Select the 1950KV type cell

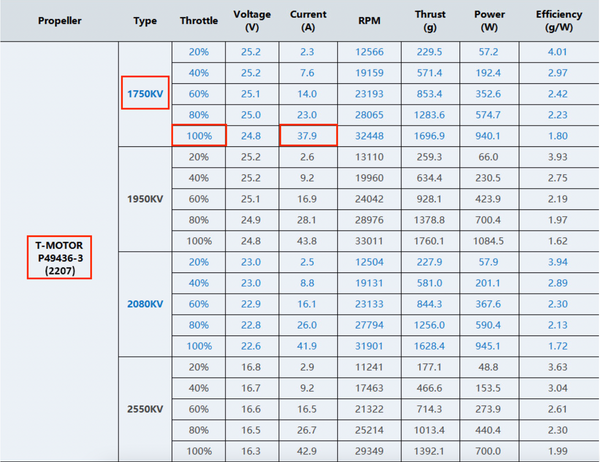[x=144, y=198]
